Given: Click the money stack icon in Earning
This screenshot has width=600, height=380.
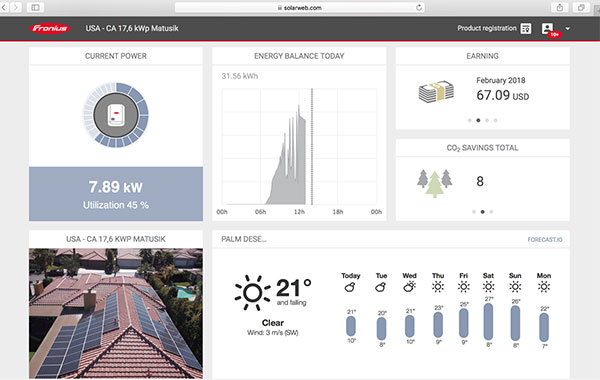Looking at the screenshot, I should 436,91.
